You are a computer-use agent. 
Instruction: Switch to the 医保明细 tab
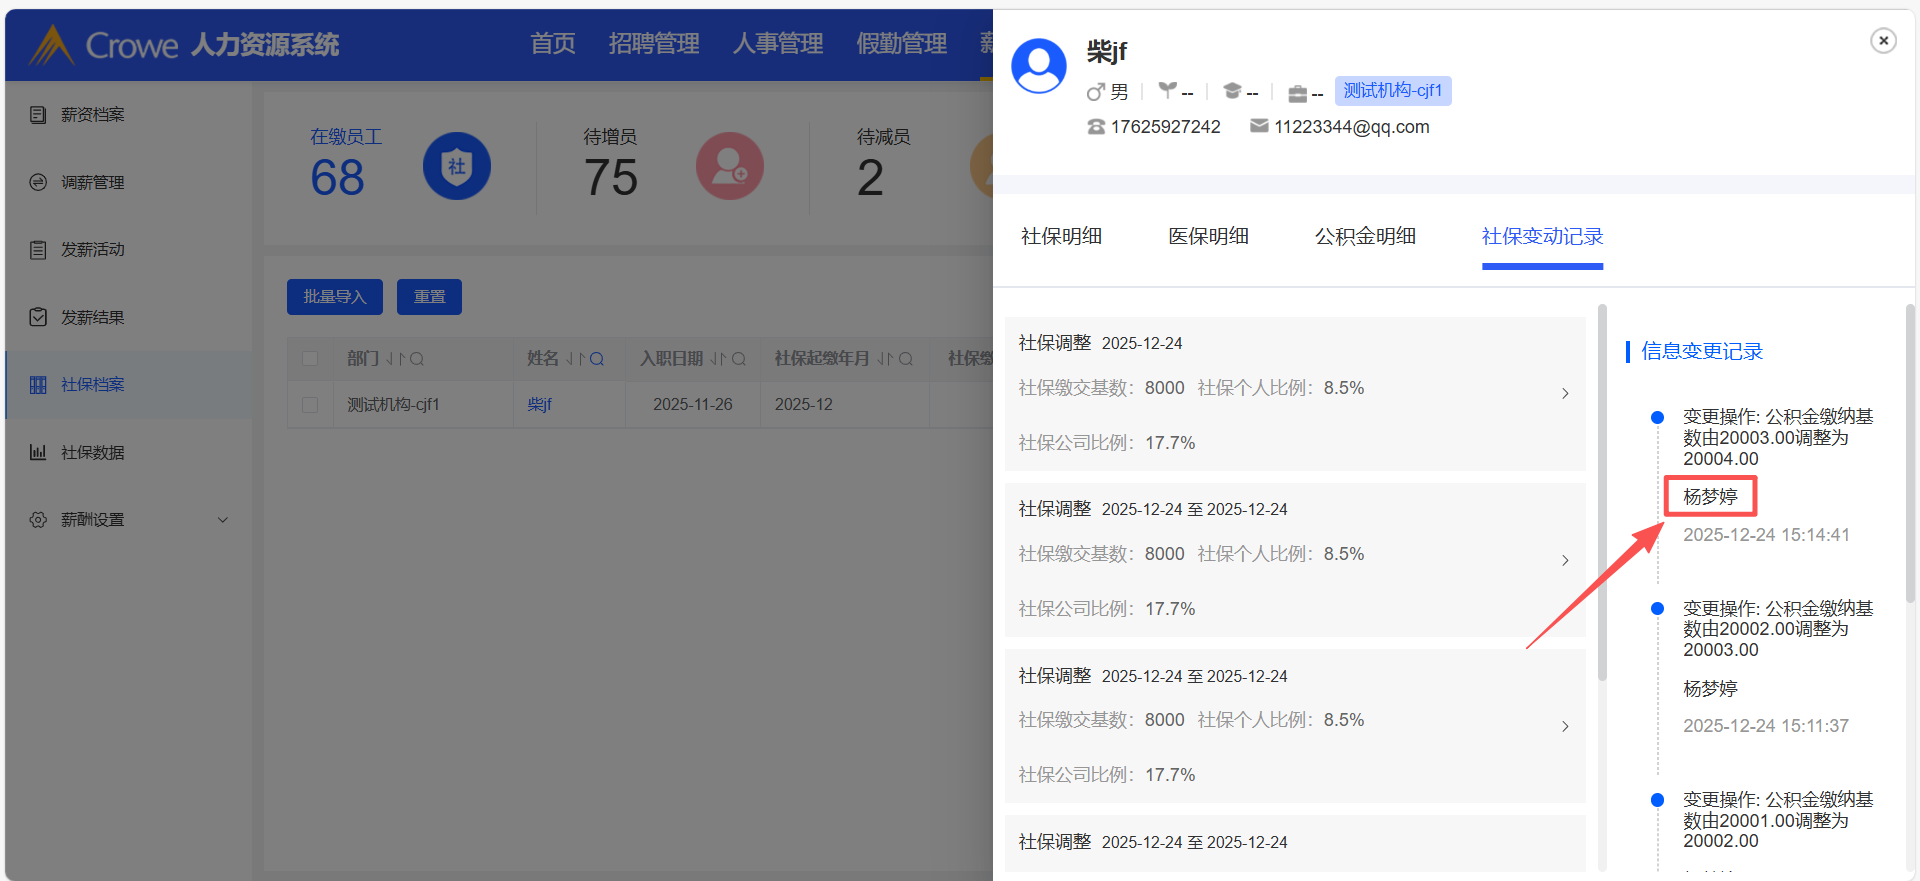coord(1208,237)
